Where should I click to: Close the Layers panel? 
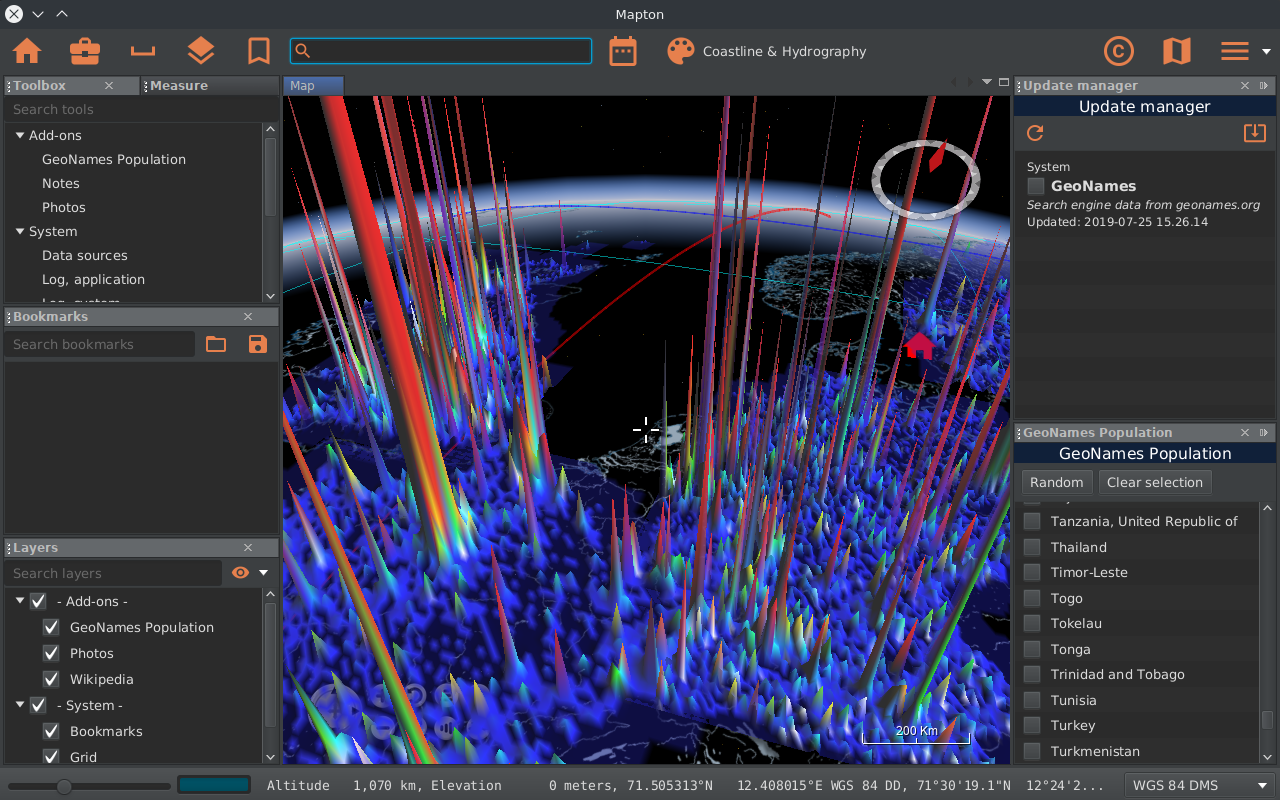pos(248,548)
